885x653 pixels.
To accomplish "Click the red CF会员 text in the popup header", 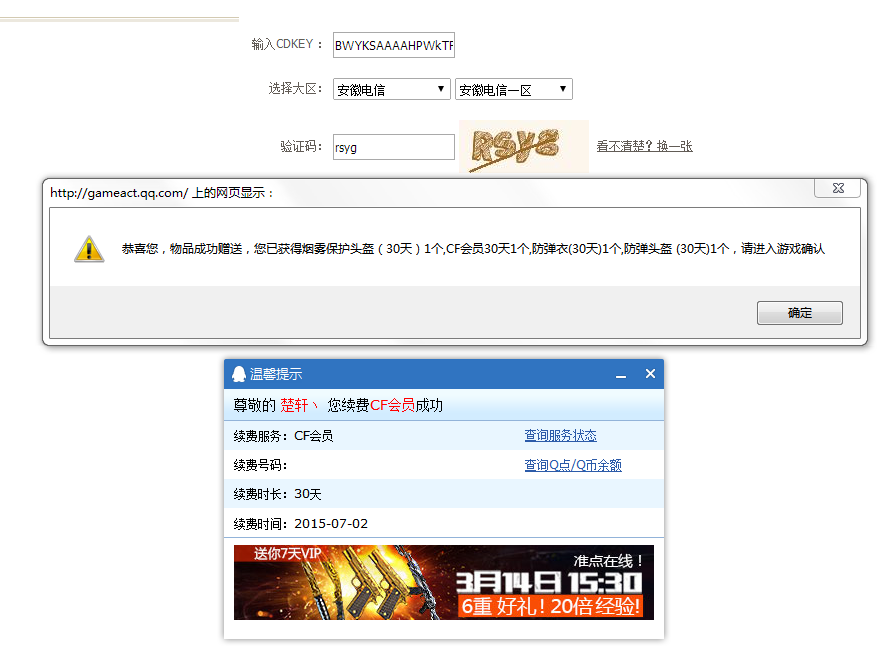I will pos(392,405).
